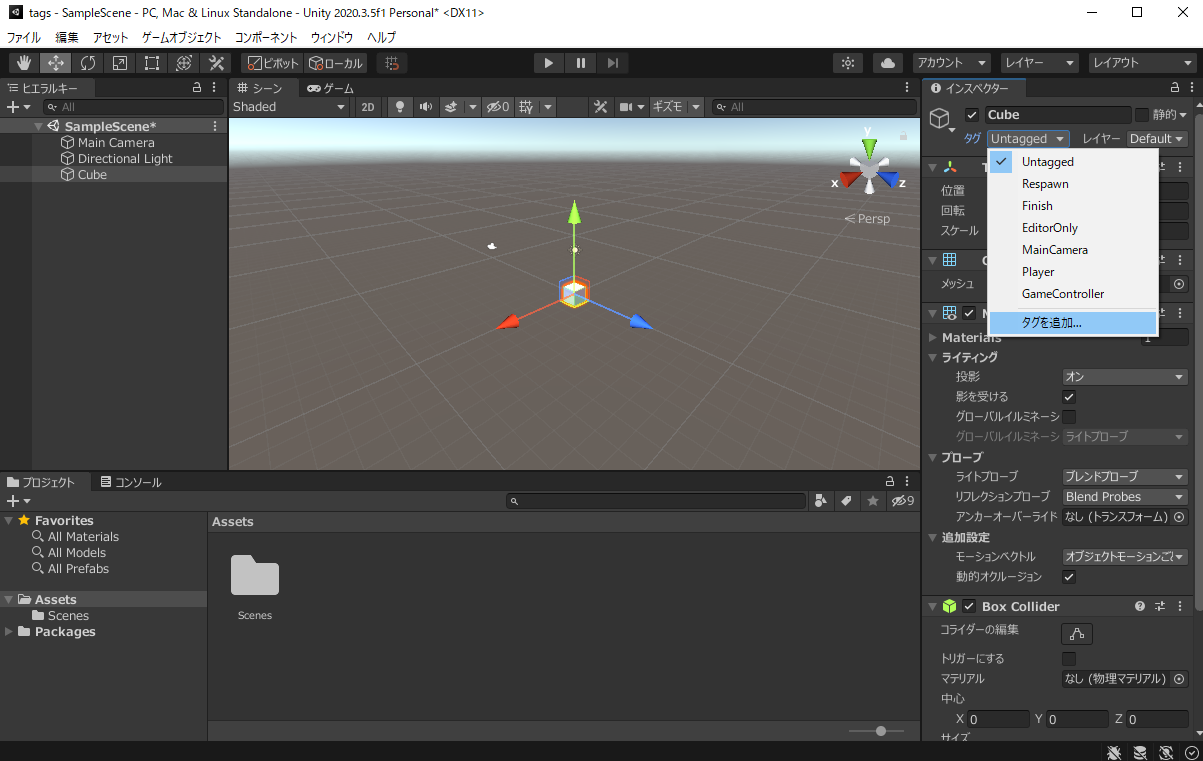This screenshot has height=761, width=1203.
Task: Collapse the SampleScene tree item
Action: point(39,127)
